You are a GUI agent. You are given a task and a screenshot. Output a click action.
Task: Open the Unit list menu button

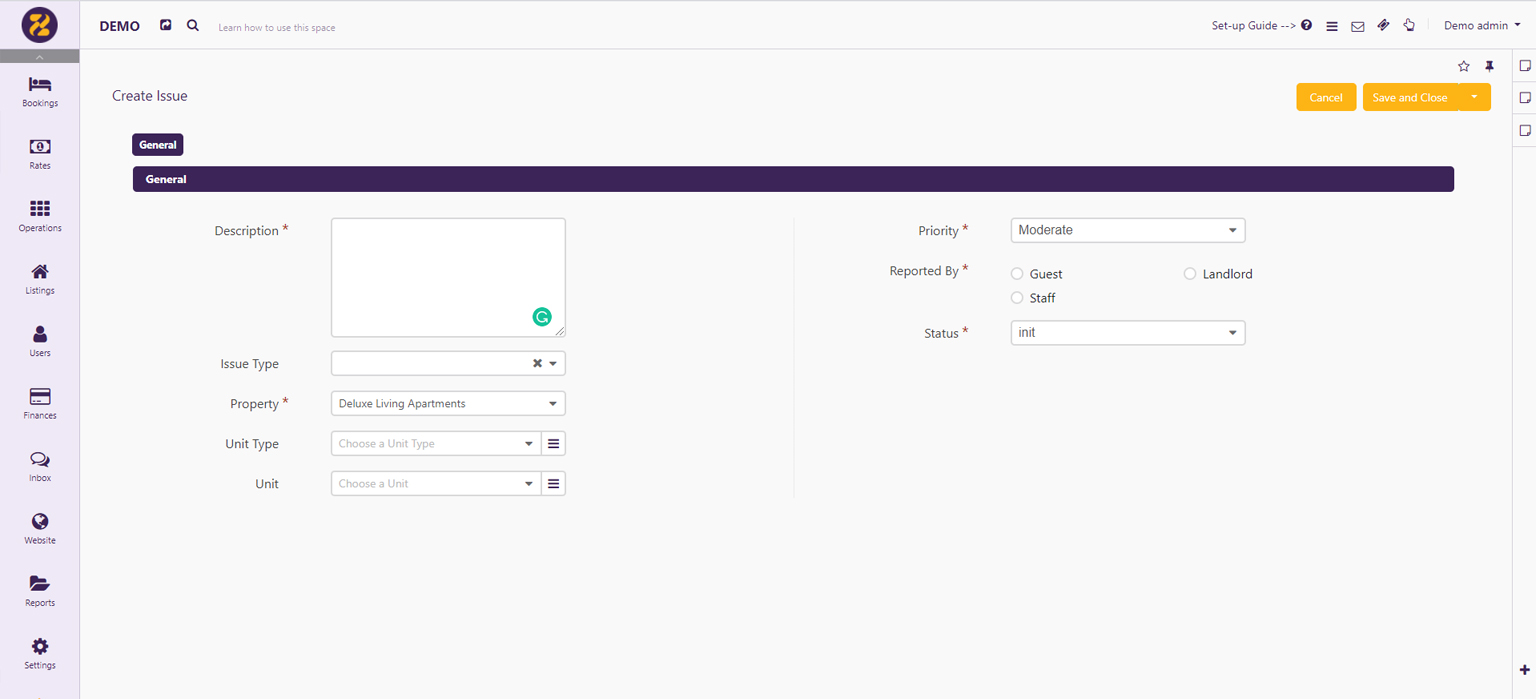click(x=553, y=483)
